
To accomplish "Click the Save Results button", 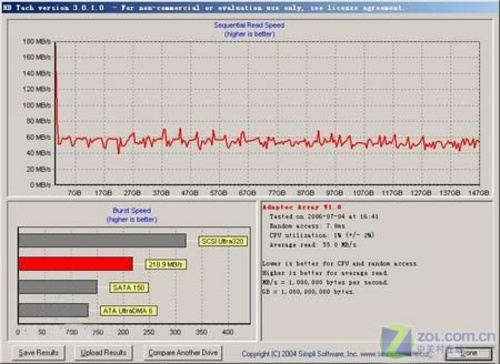I will click(38, 353).
